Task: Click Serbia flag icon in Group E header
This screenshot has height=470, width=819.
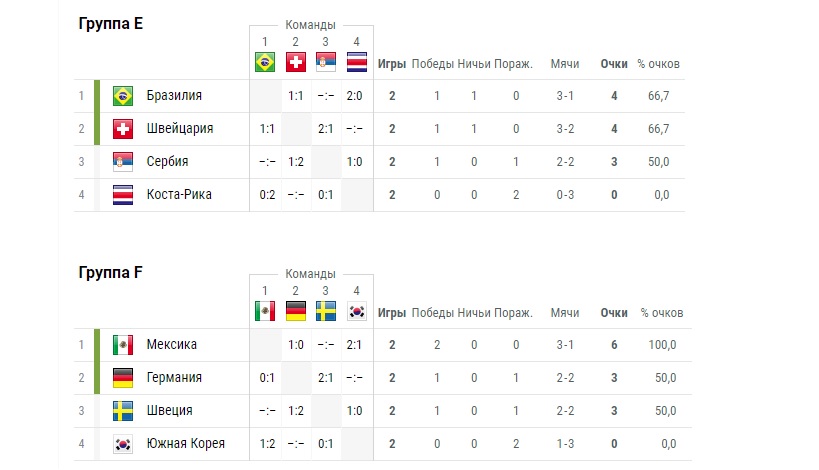Action: coord(326,62)
